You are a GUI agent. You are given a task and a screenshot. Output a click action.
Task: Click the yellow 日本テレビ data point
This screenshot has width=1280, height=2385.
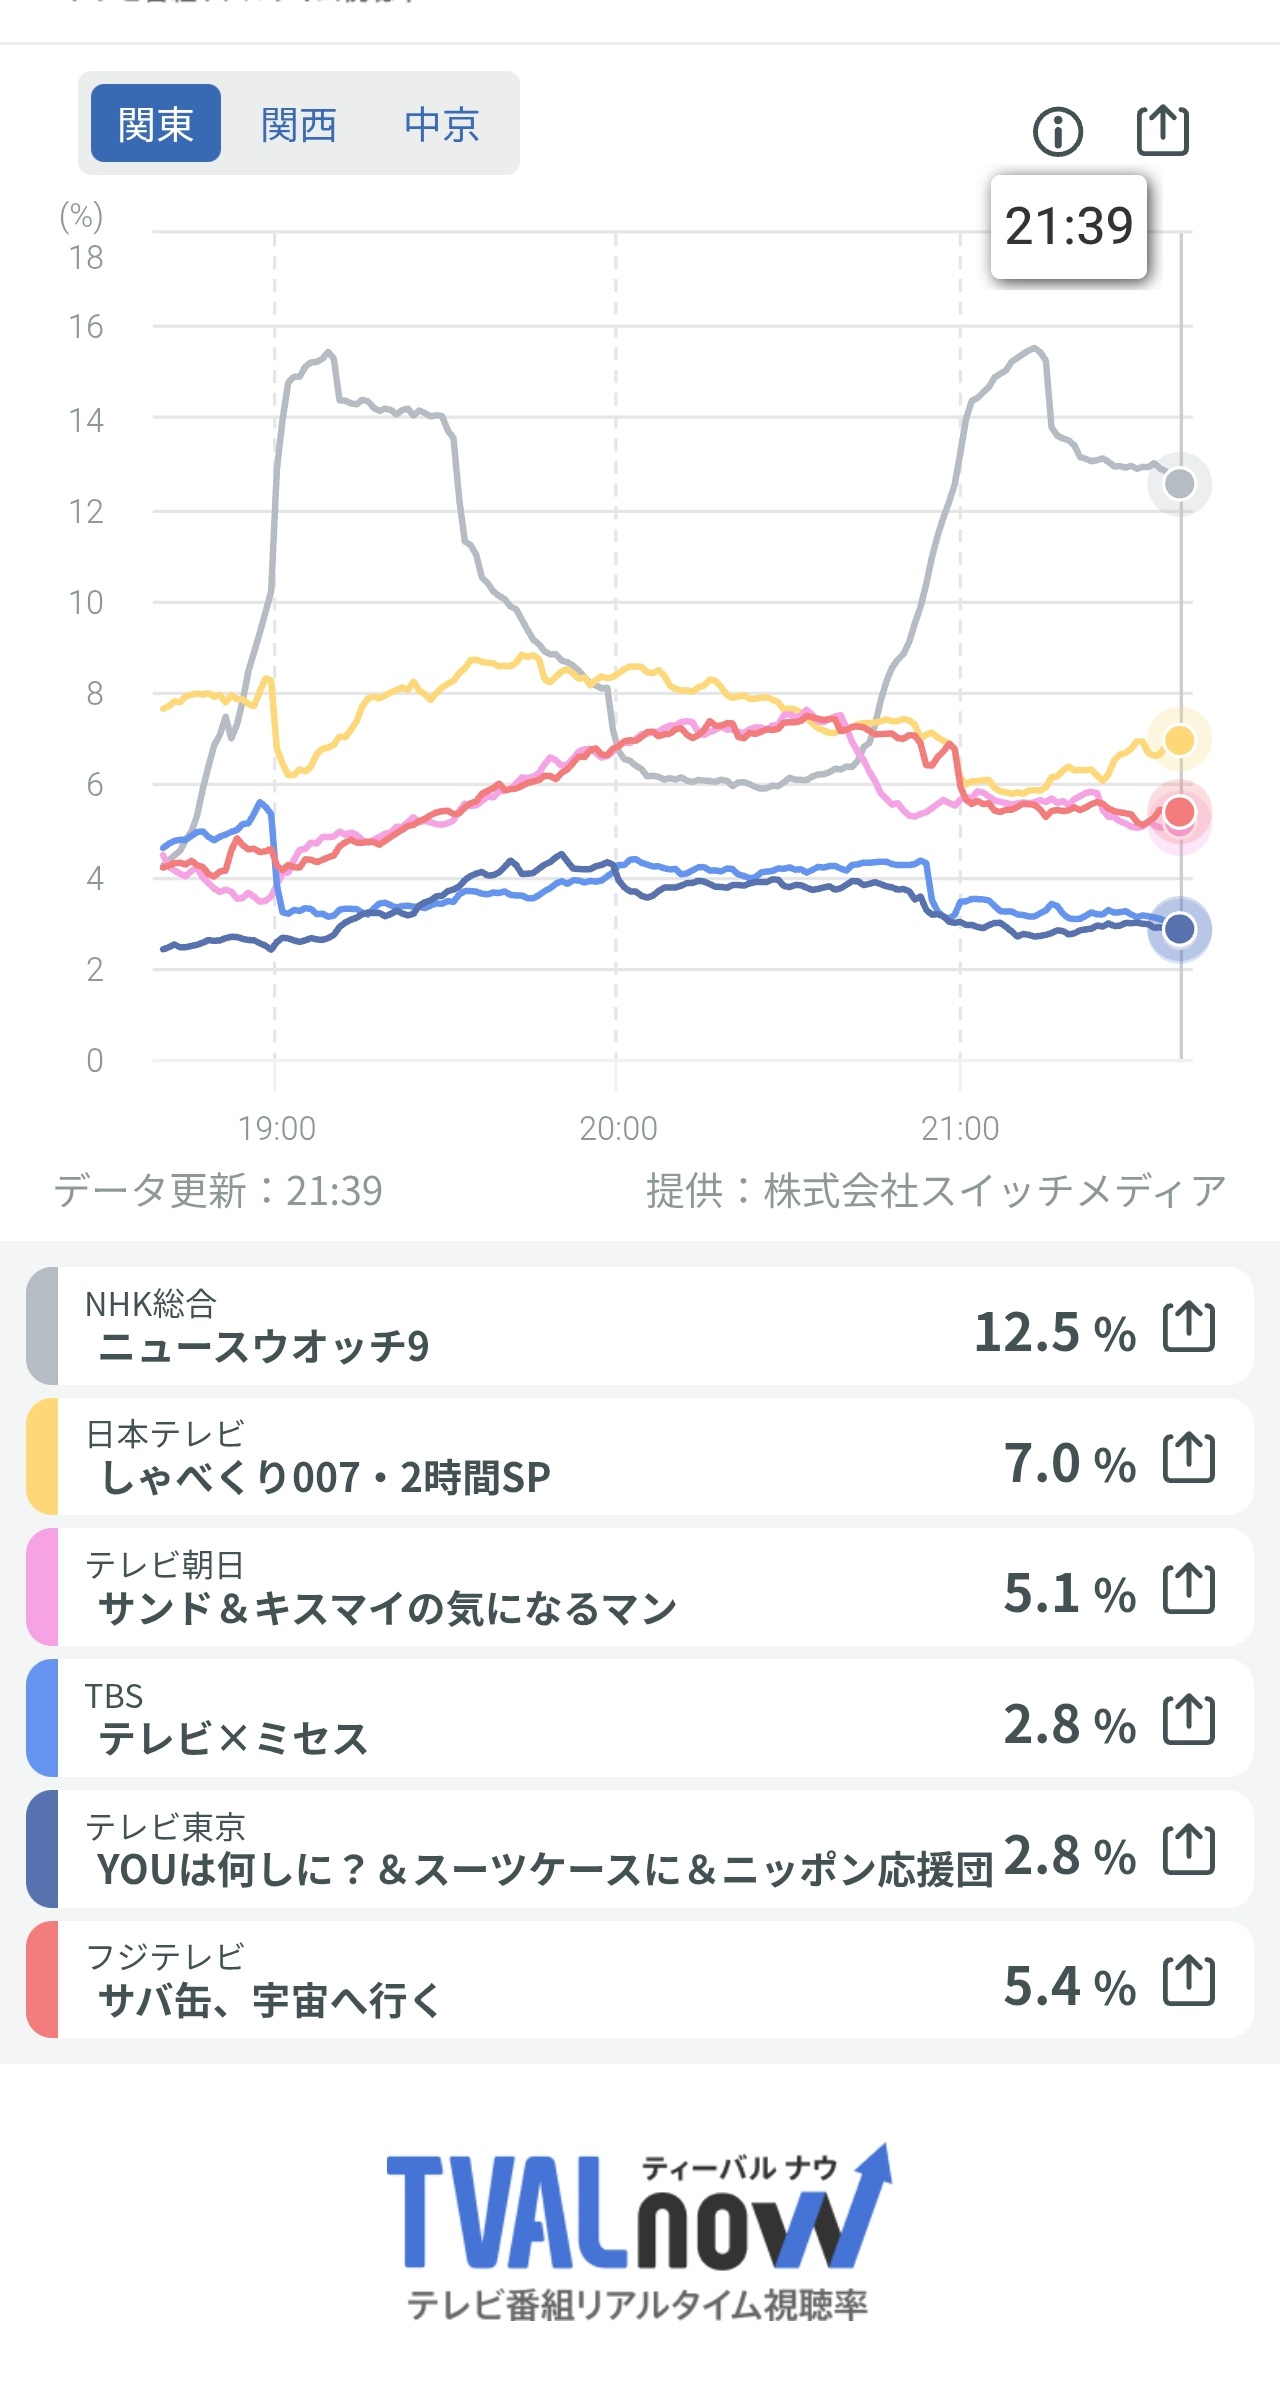click(1180, 740)
